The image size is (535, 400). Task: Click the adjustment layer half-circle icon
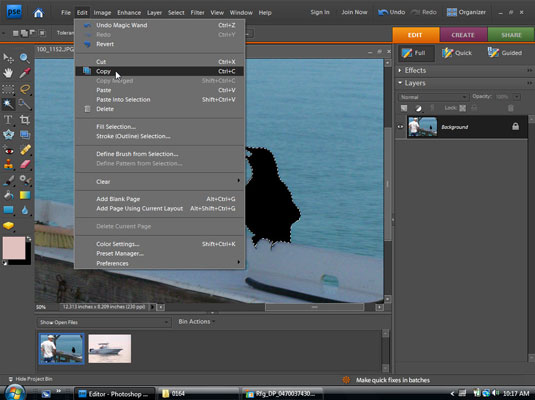[418, 108]
